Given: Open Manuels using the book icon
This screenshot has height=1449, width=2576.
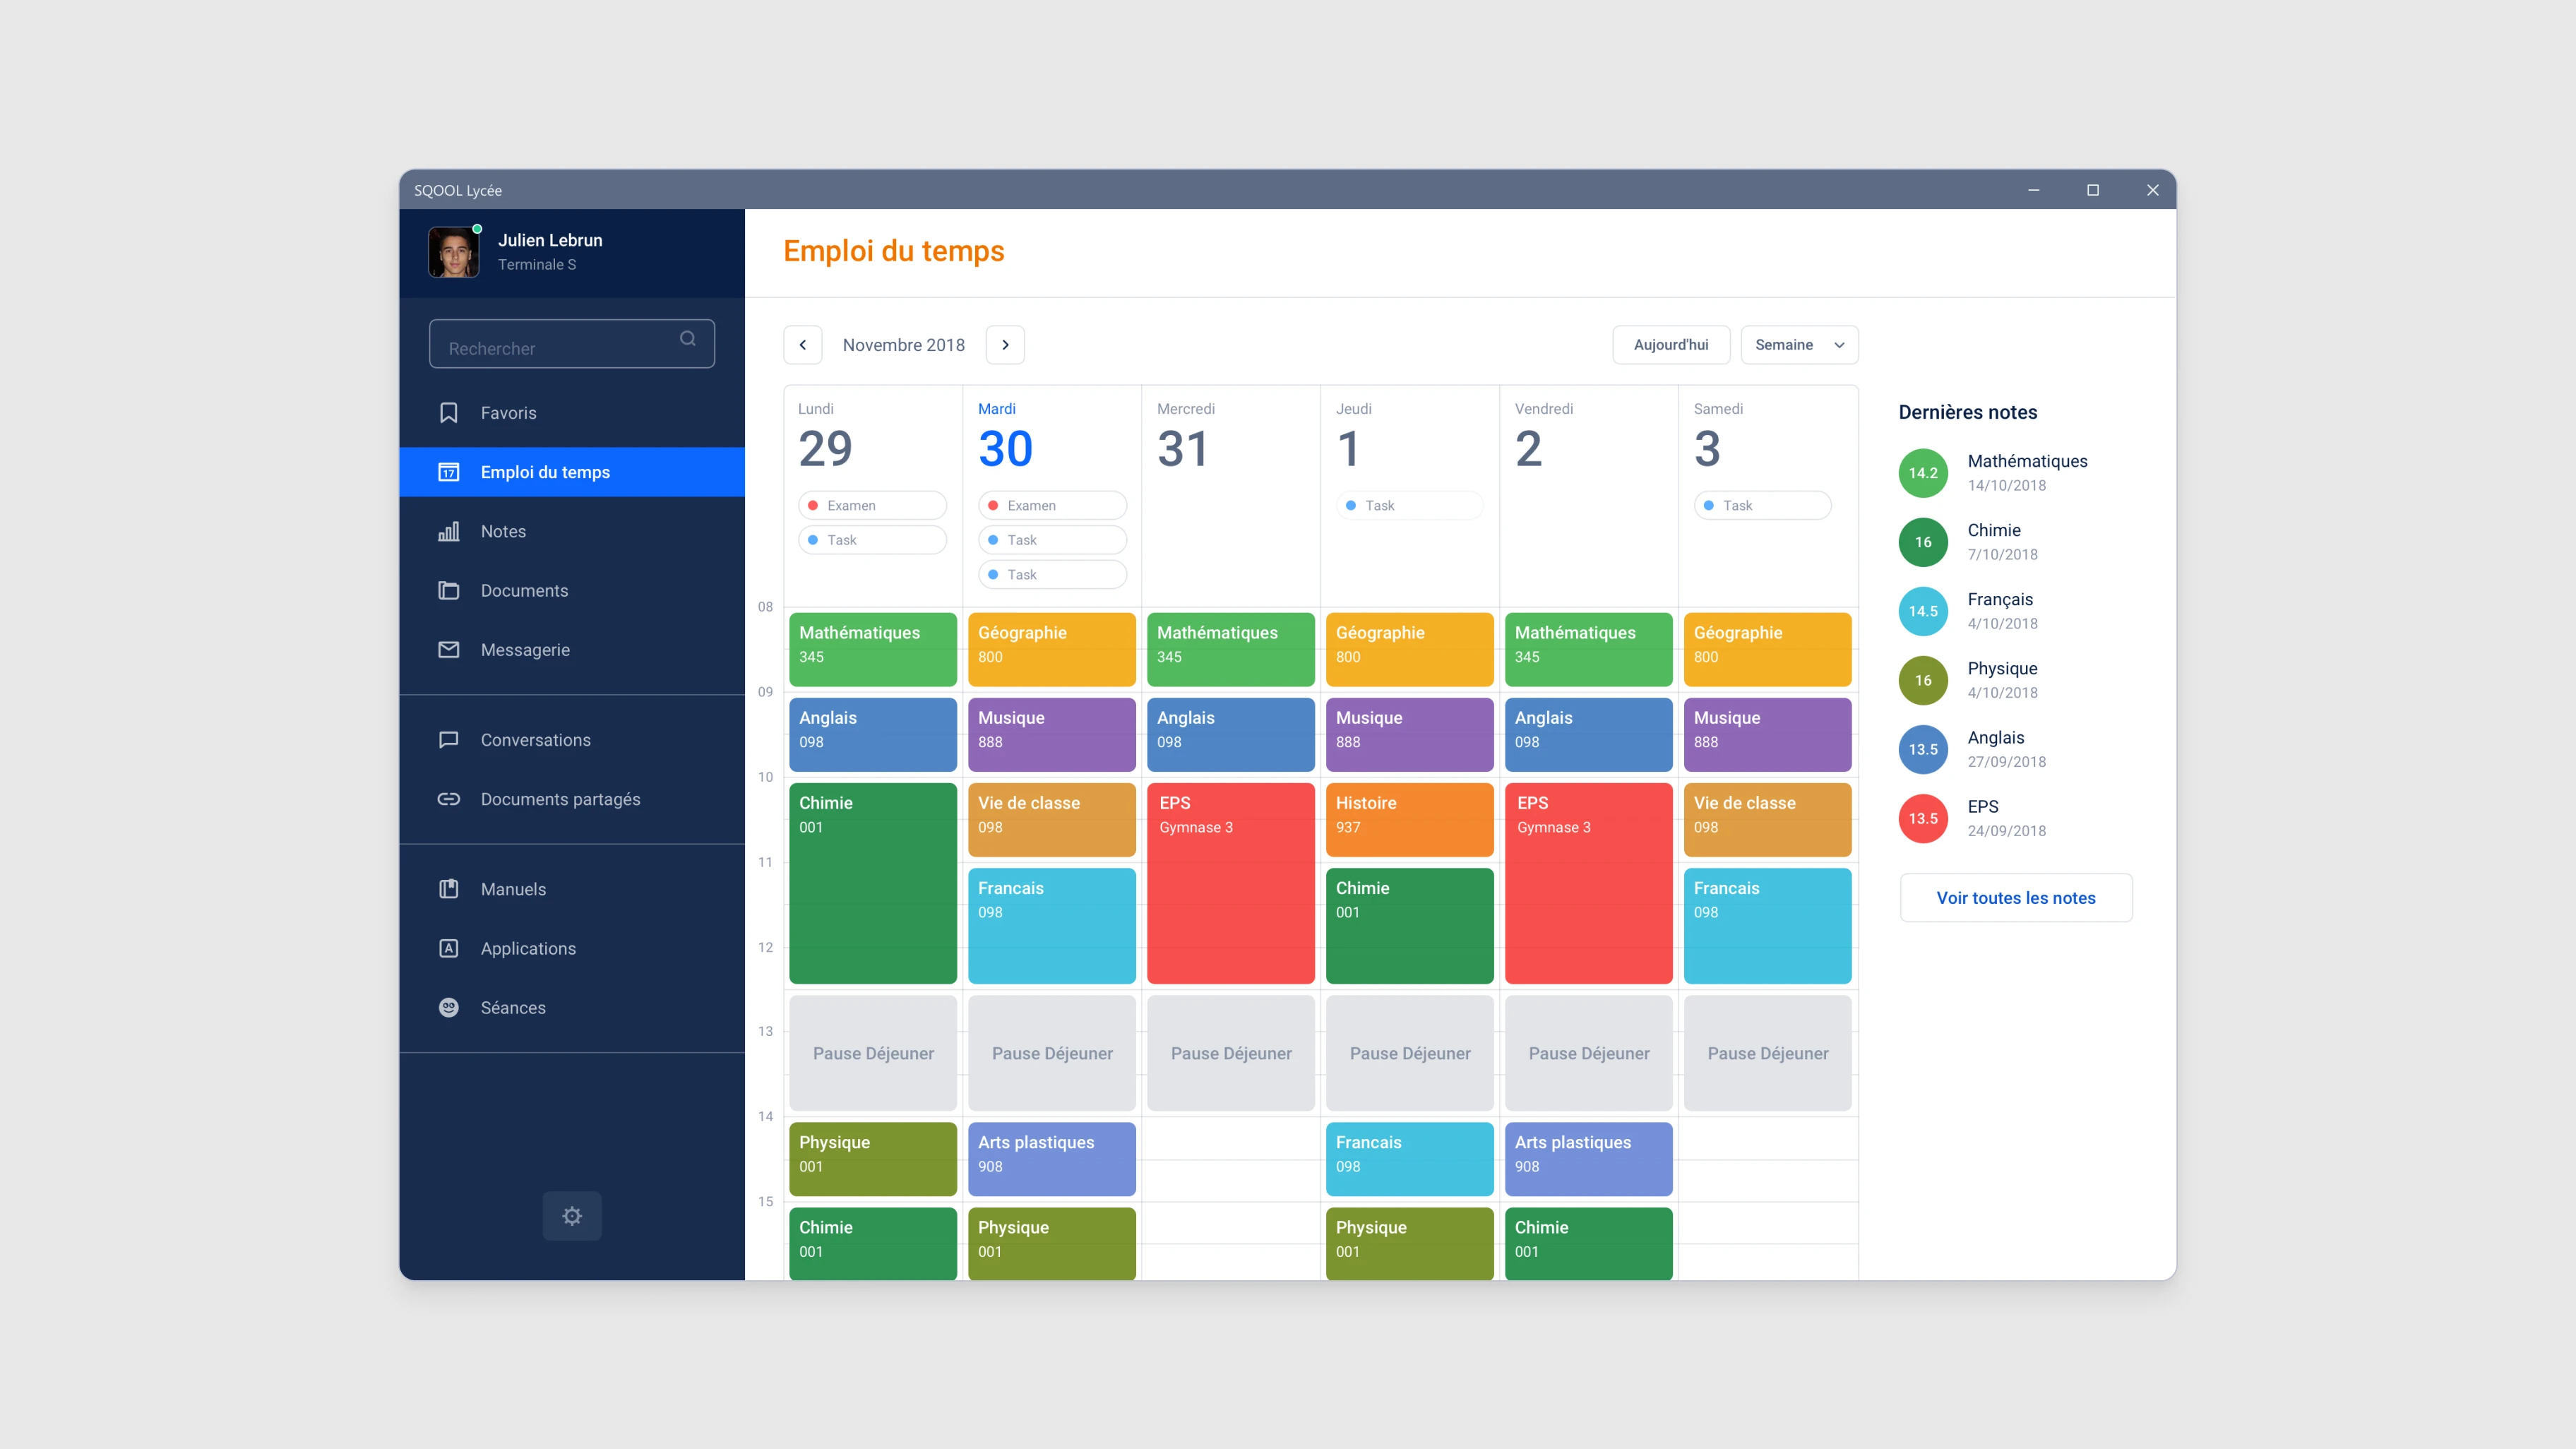Looking at the screenshot, I should [x=449, y=889].
